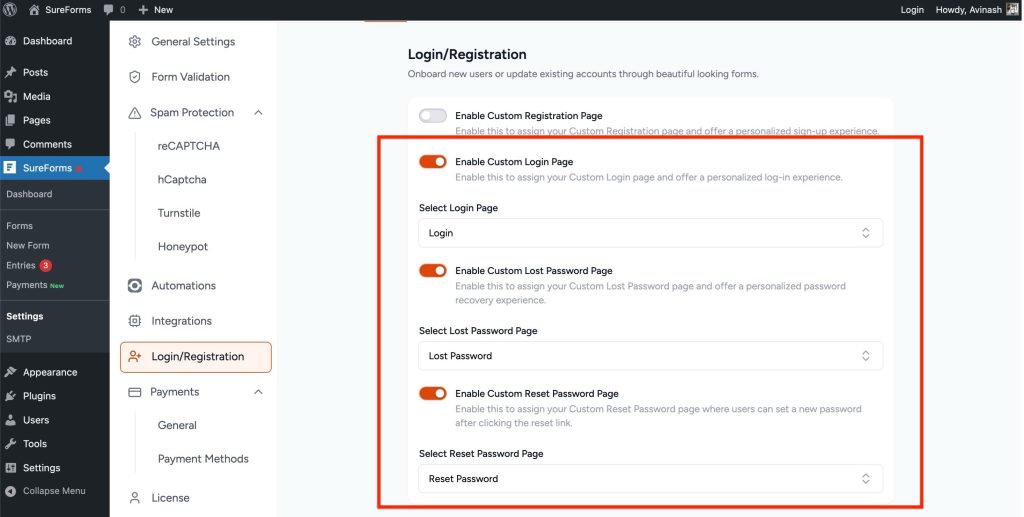Click the General Settings gear icon
1024x517 pixels.
tap(135, 42)
